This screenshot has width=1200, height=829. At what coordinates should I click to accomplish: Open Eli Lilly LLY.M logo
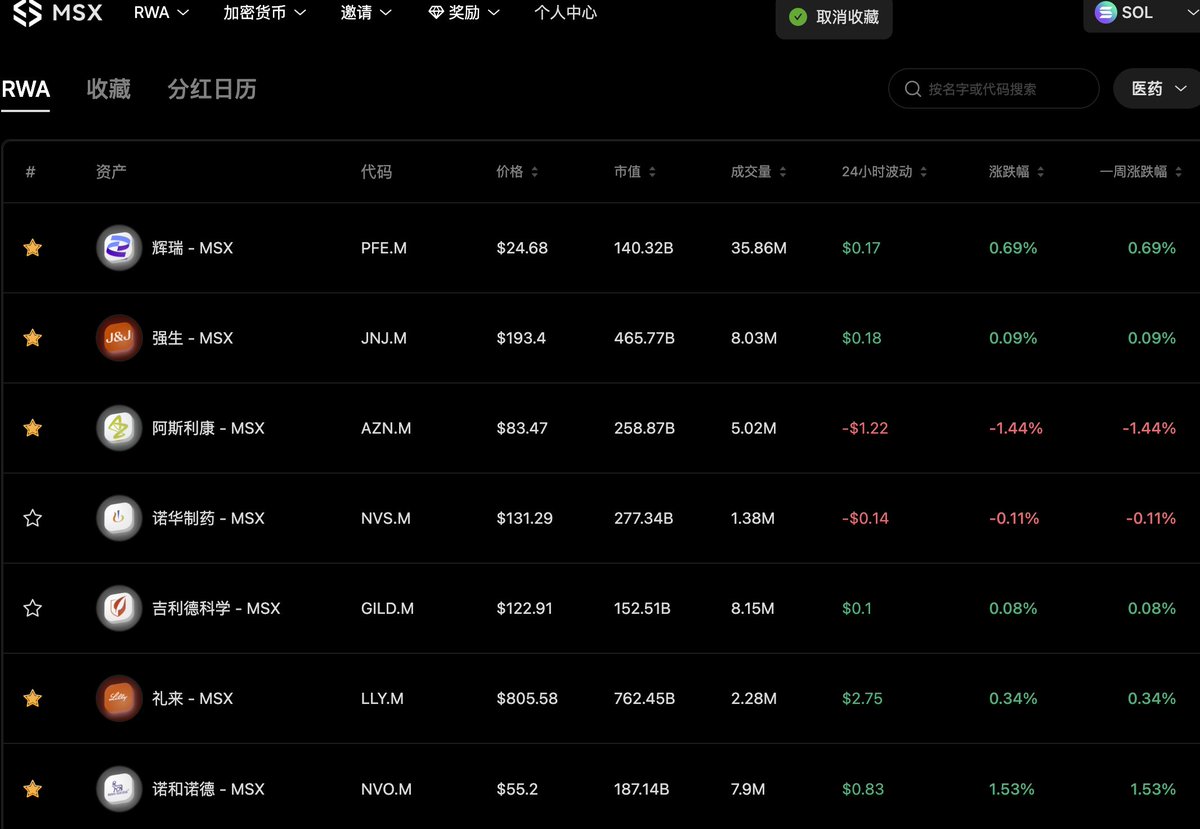119,698
